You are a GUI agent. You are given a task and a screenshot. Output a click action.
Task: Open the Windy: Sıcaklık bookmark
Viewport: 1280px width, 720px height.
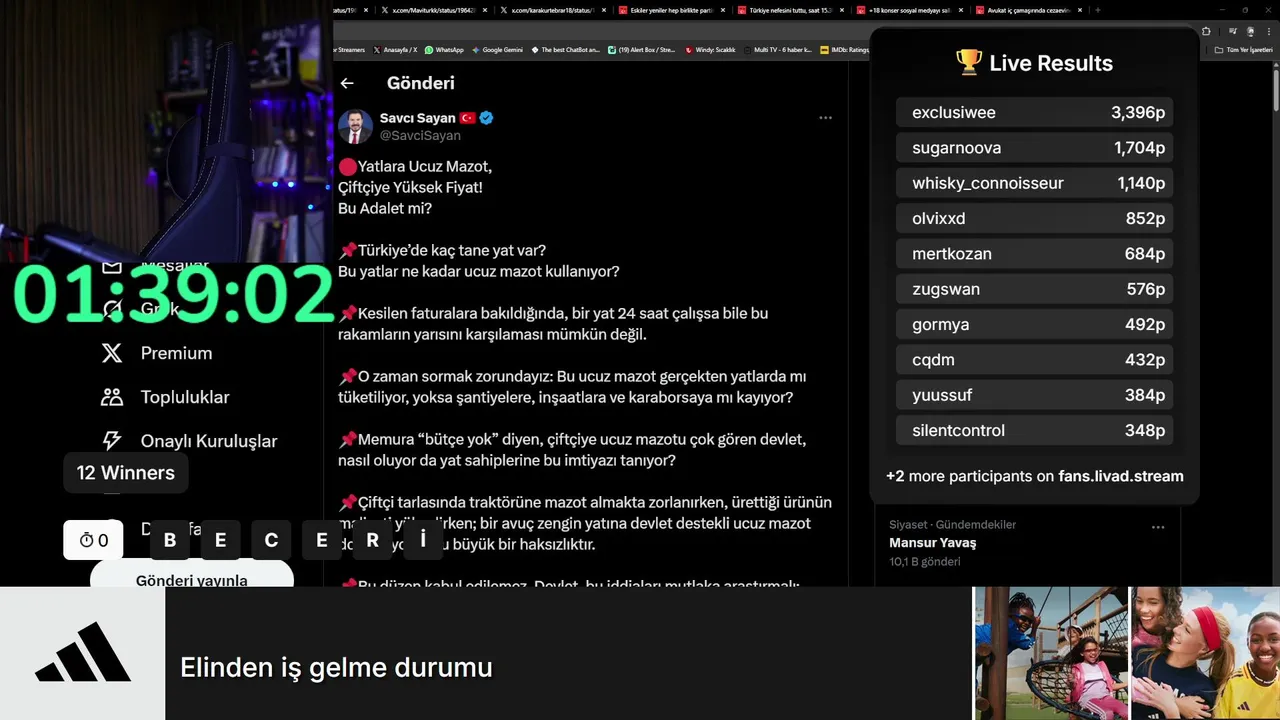[711, 49]
